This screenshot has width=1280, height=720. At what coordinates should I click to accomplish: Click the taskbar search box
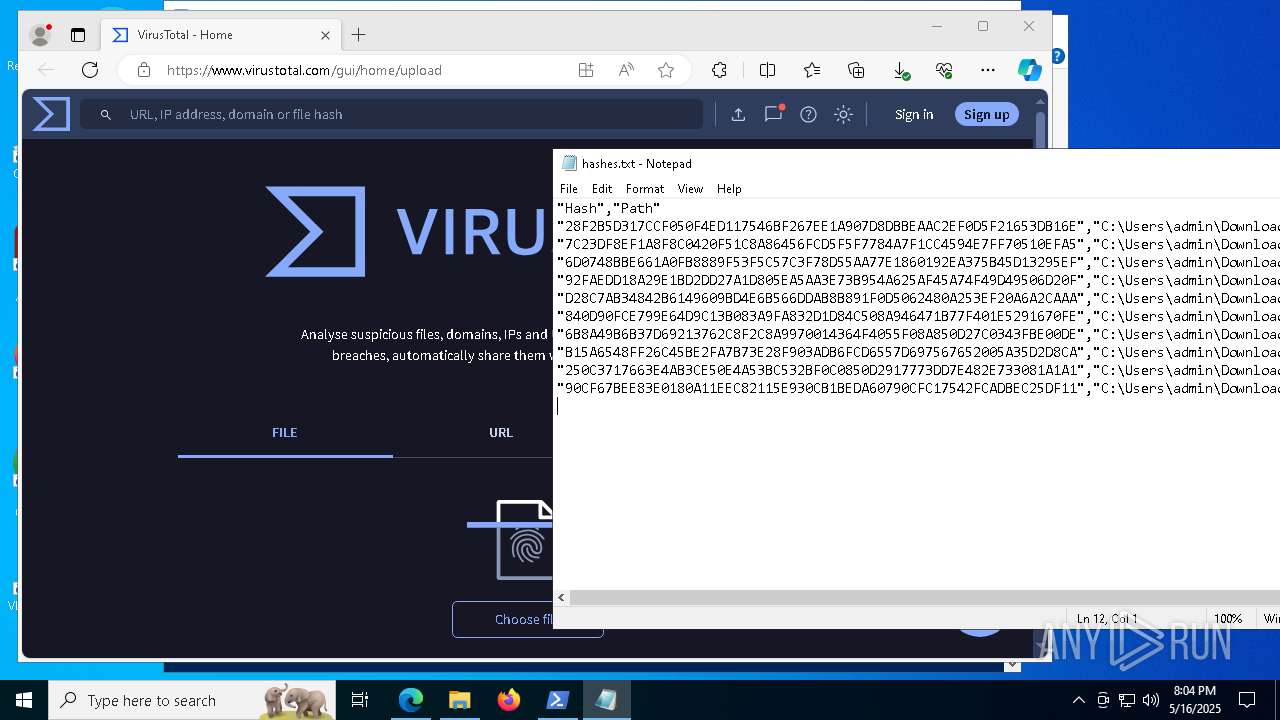[192, 700]
